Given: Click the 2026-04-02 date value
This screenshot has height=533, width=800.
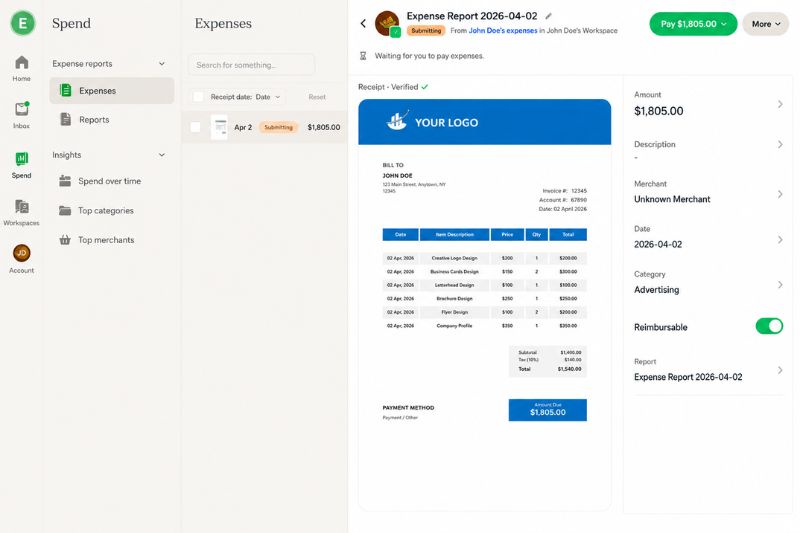Looking at the screenshot, I should [658, 244].
